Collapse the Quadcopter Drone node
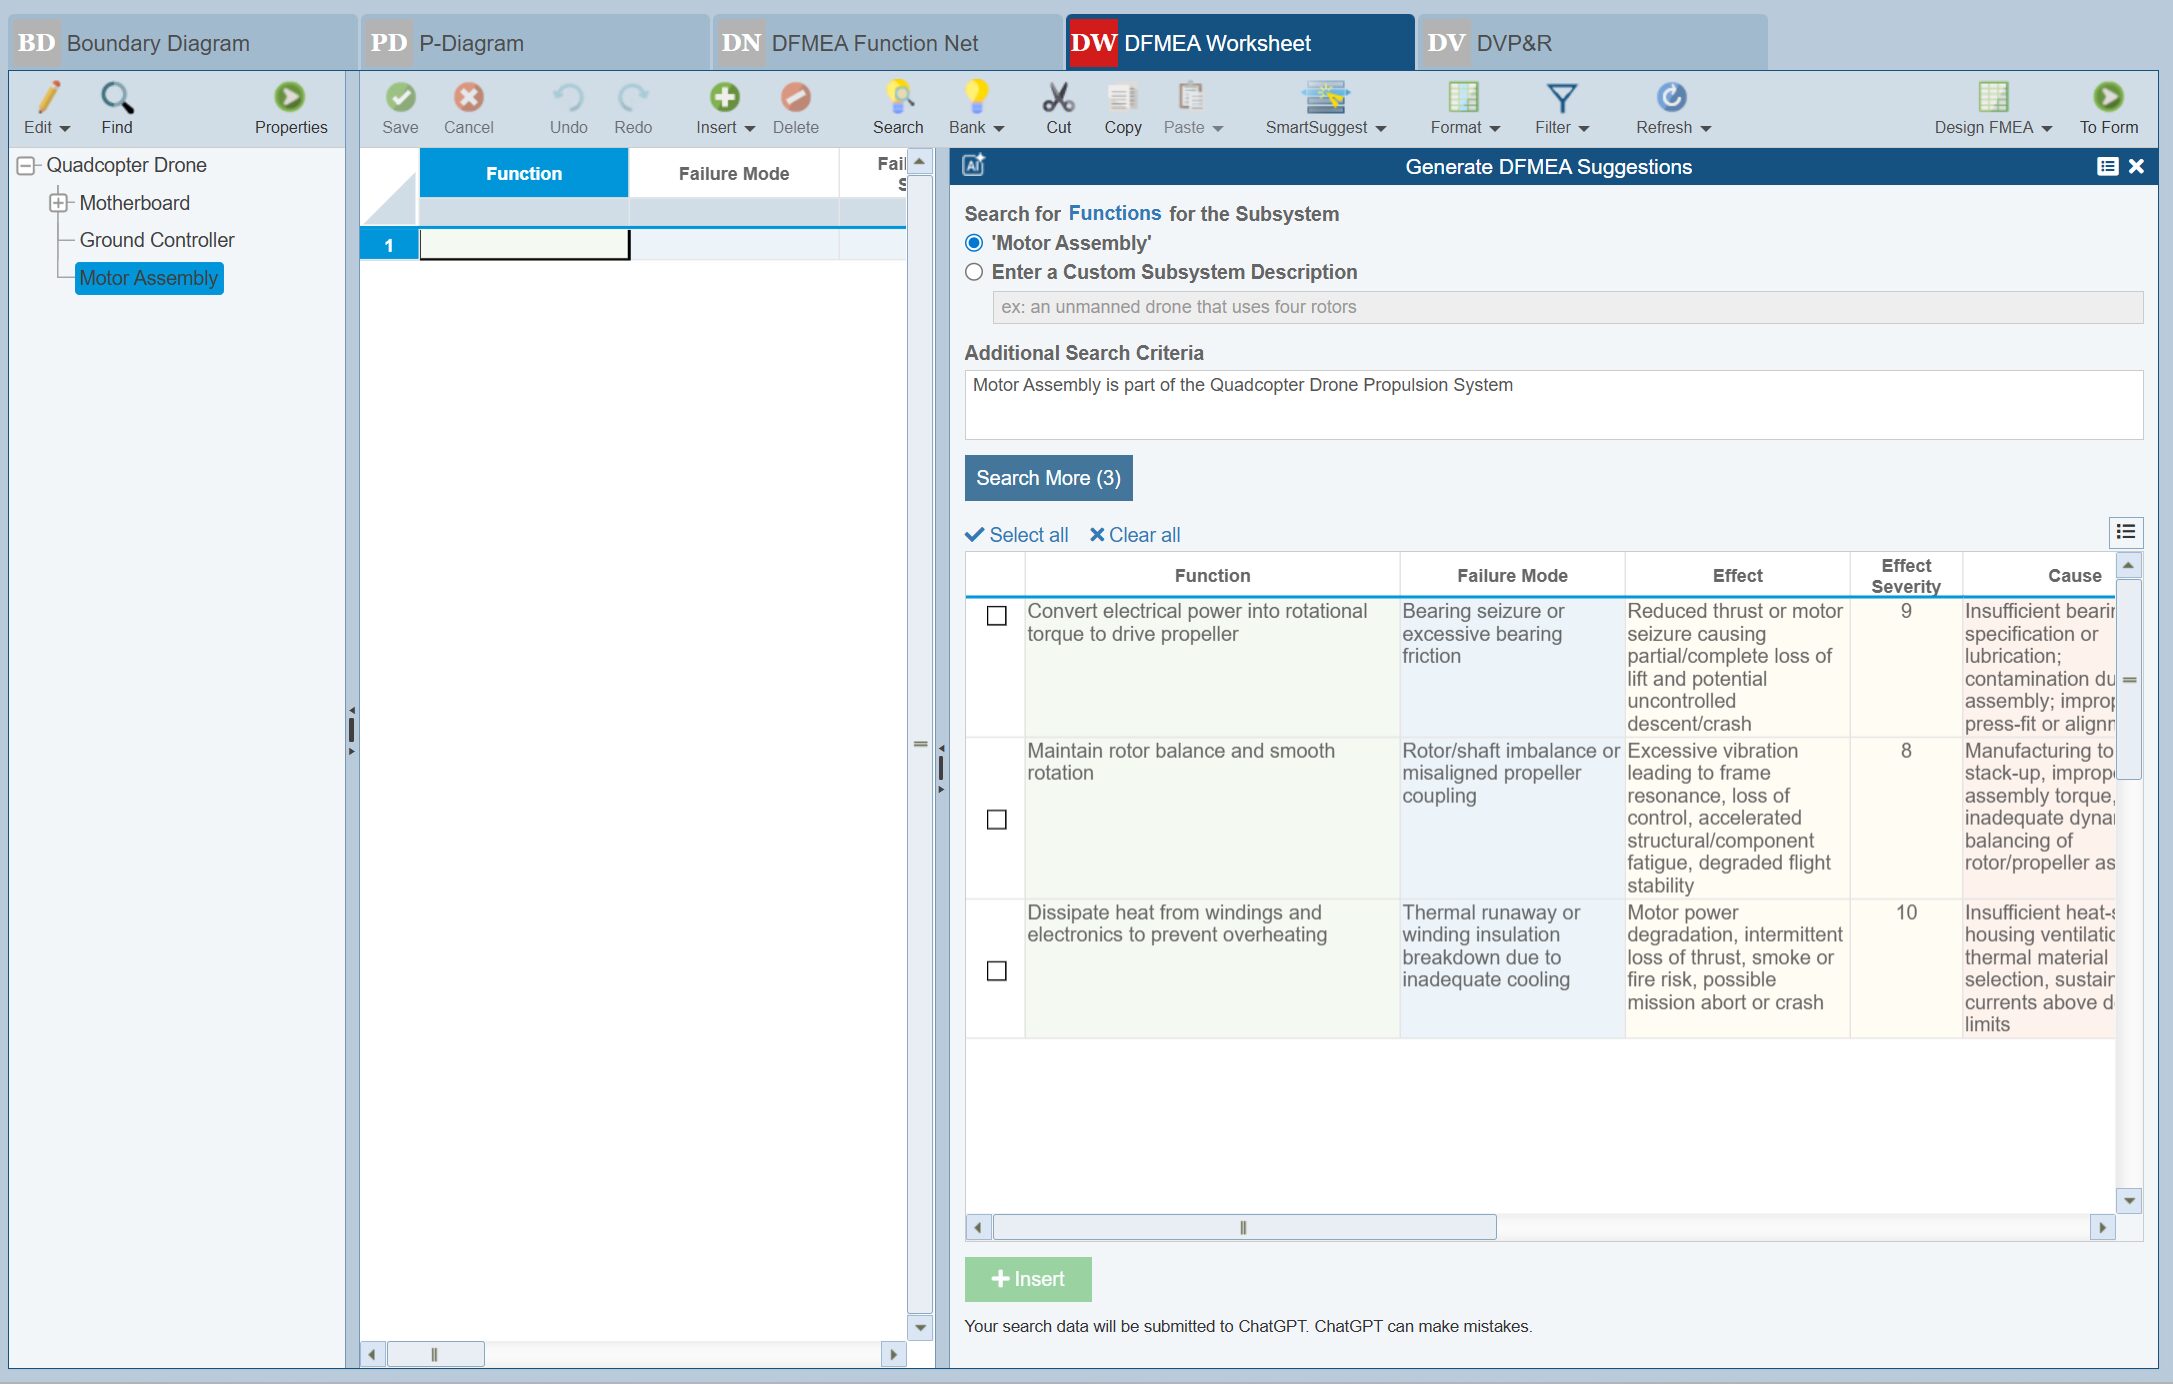Viewport: 2173px width, 1384px height. point(23,165)
